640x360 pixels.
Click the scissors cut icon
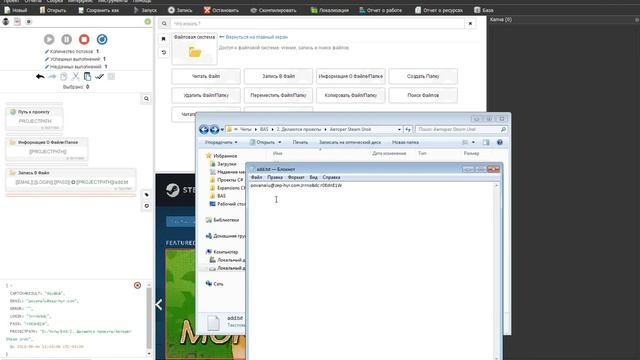pyautogui.click(x=76, y=76)
